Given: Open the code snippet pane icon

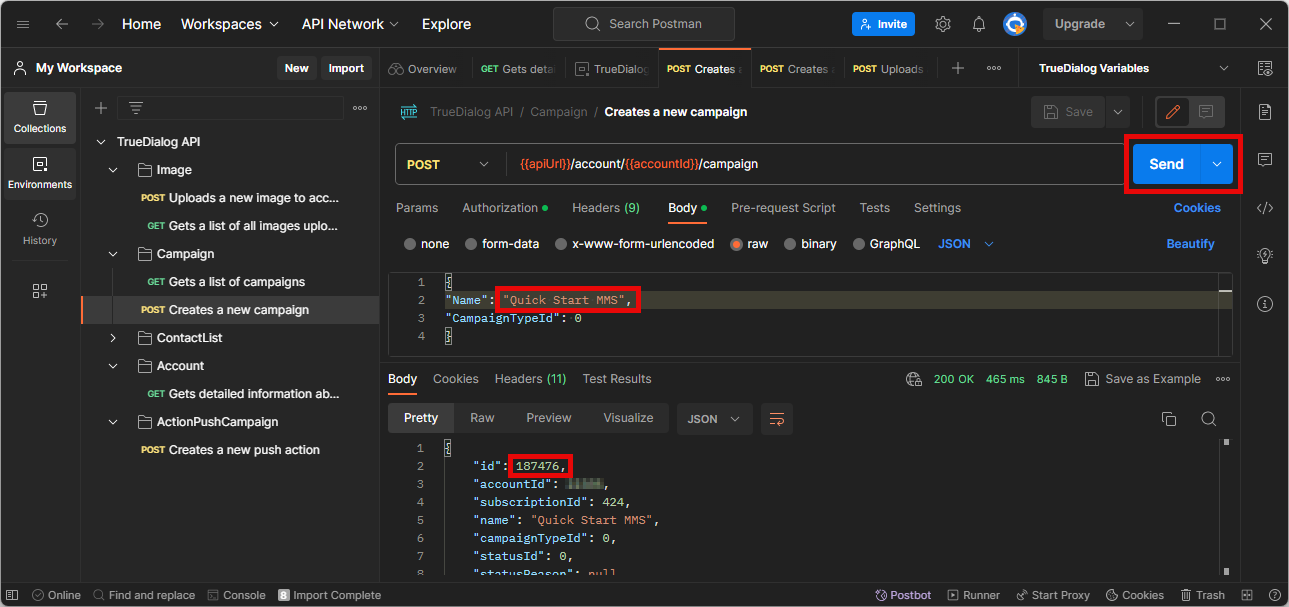Looking at the screenshot, I should coord(1265,208).
